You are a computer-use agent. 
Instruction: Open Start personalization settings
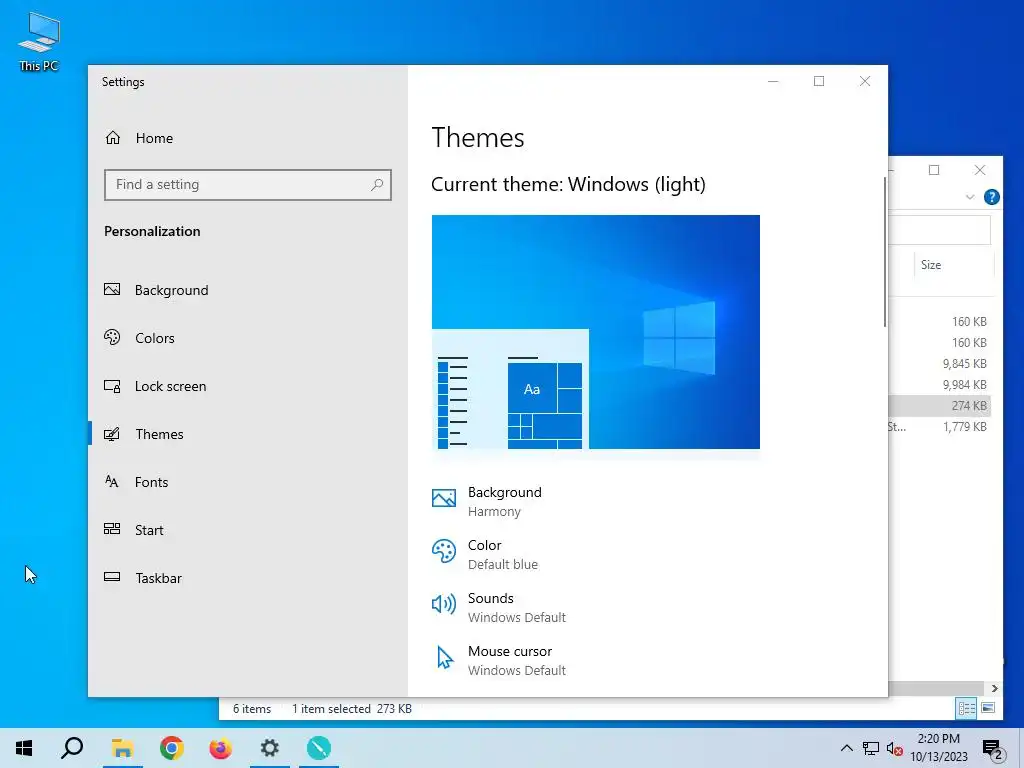(133, 530)
